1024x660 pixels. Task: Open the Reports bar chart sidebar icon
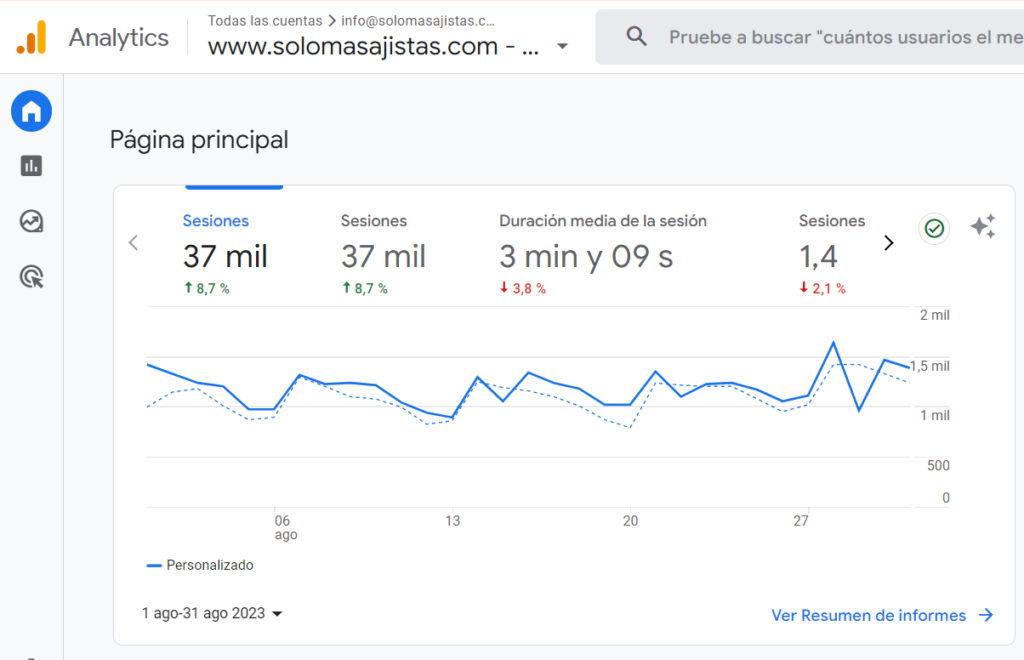[x=31, y=166]
